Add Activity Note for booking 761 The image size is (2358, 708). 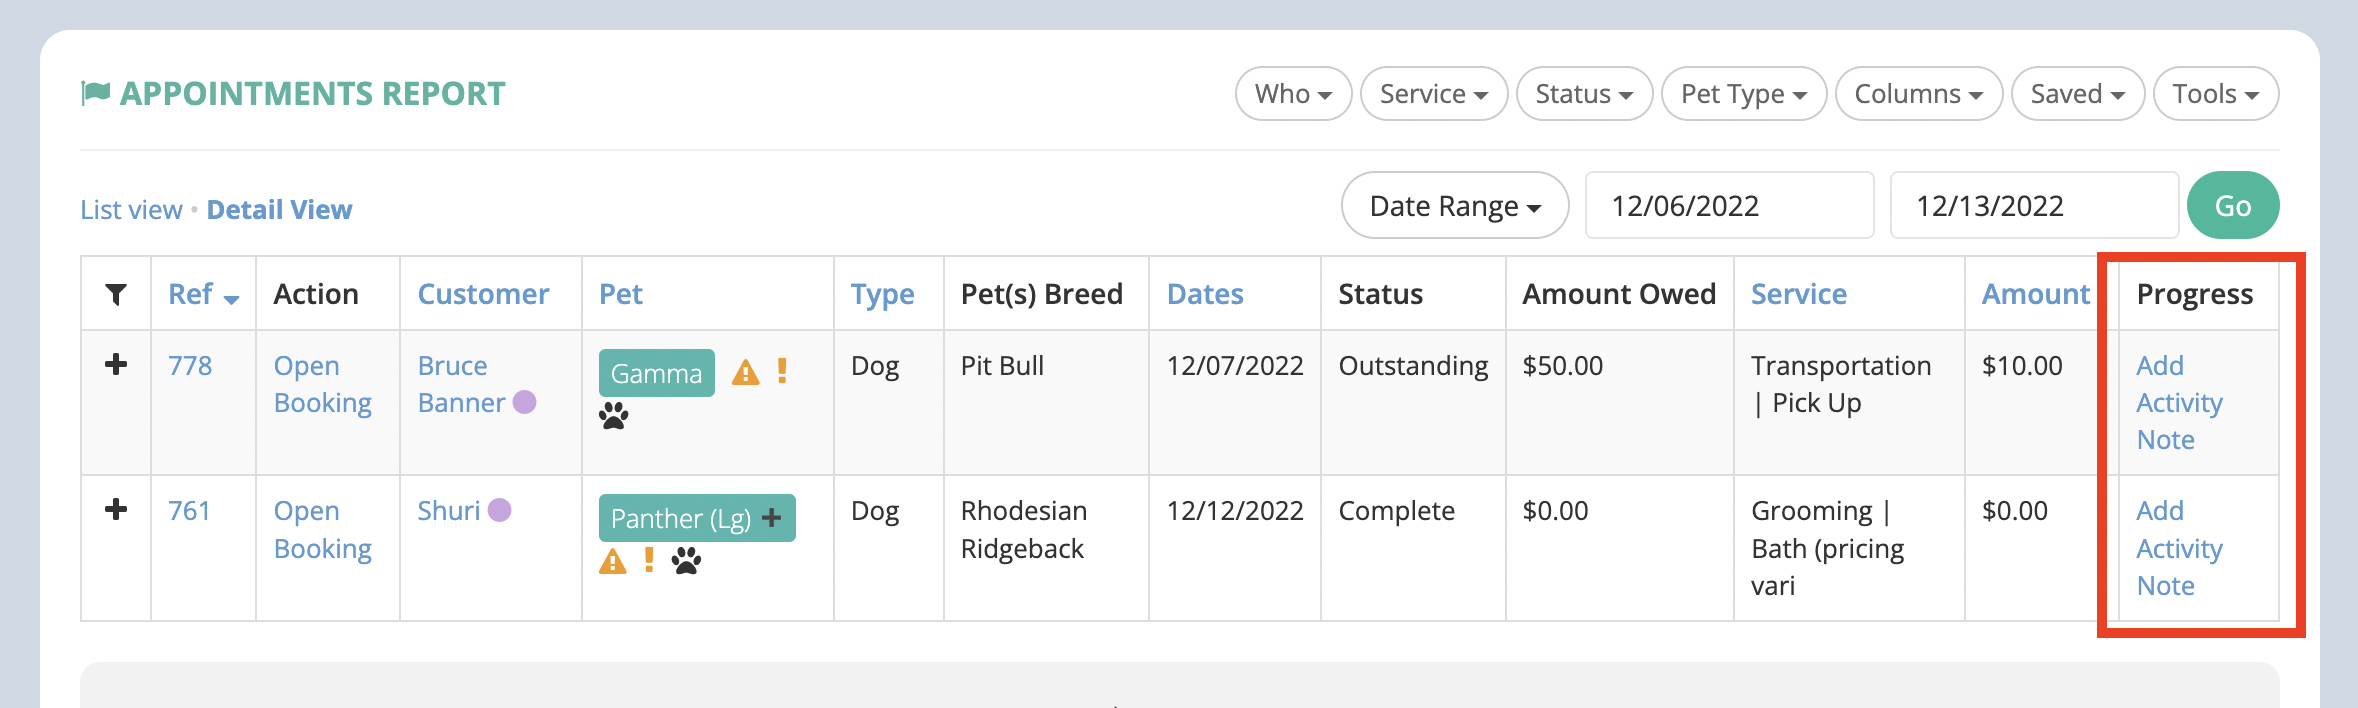(x=2179, y=548)
